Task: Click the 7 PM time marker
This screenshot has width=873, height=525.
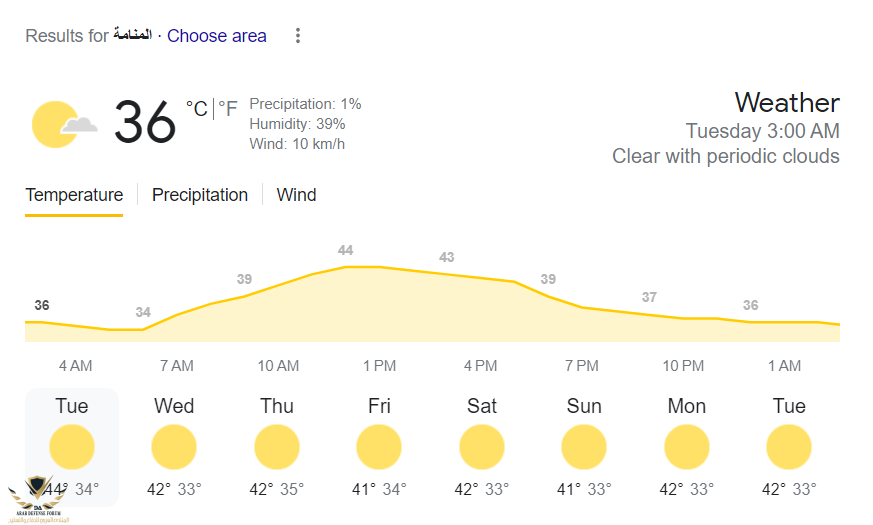Action: tap(581, 366)
